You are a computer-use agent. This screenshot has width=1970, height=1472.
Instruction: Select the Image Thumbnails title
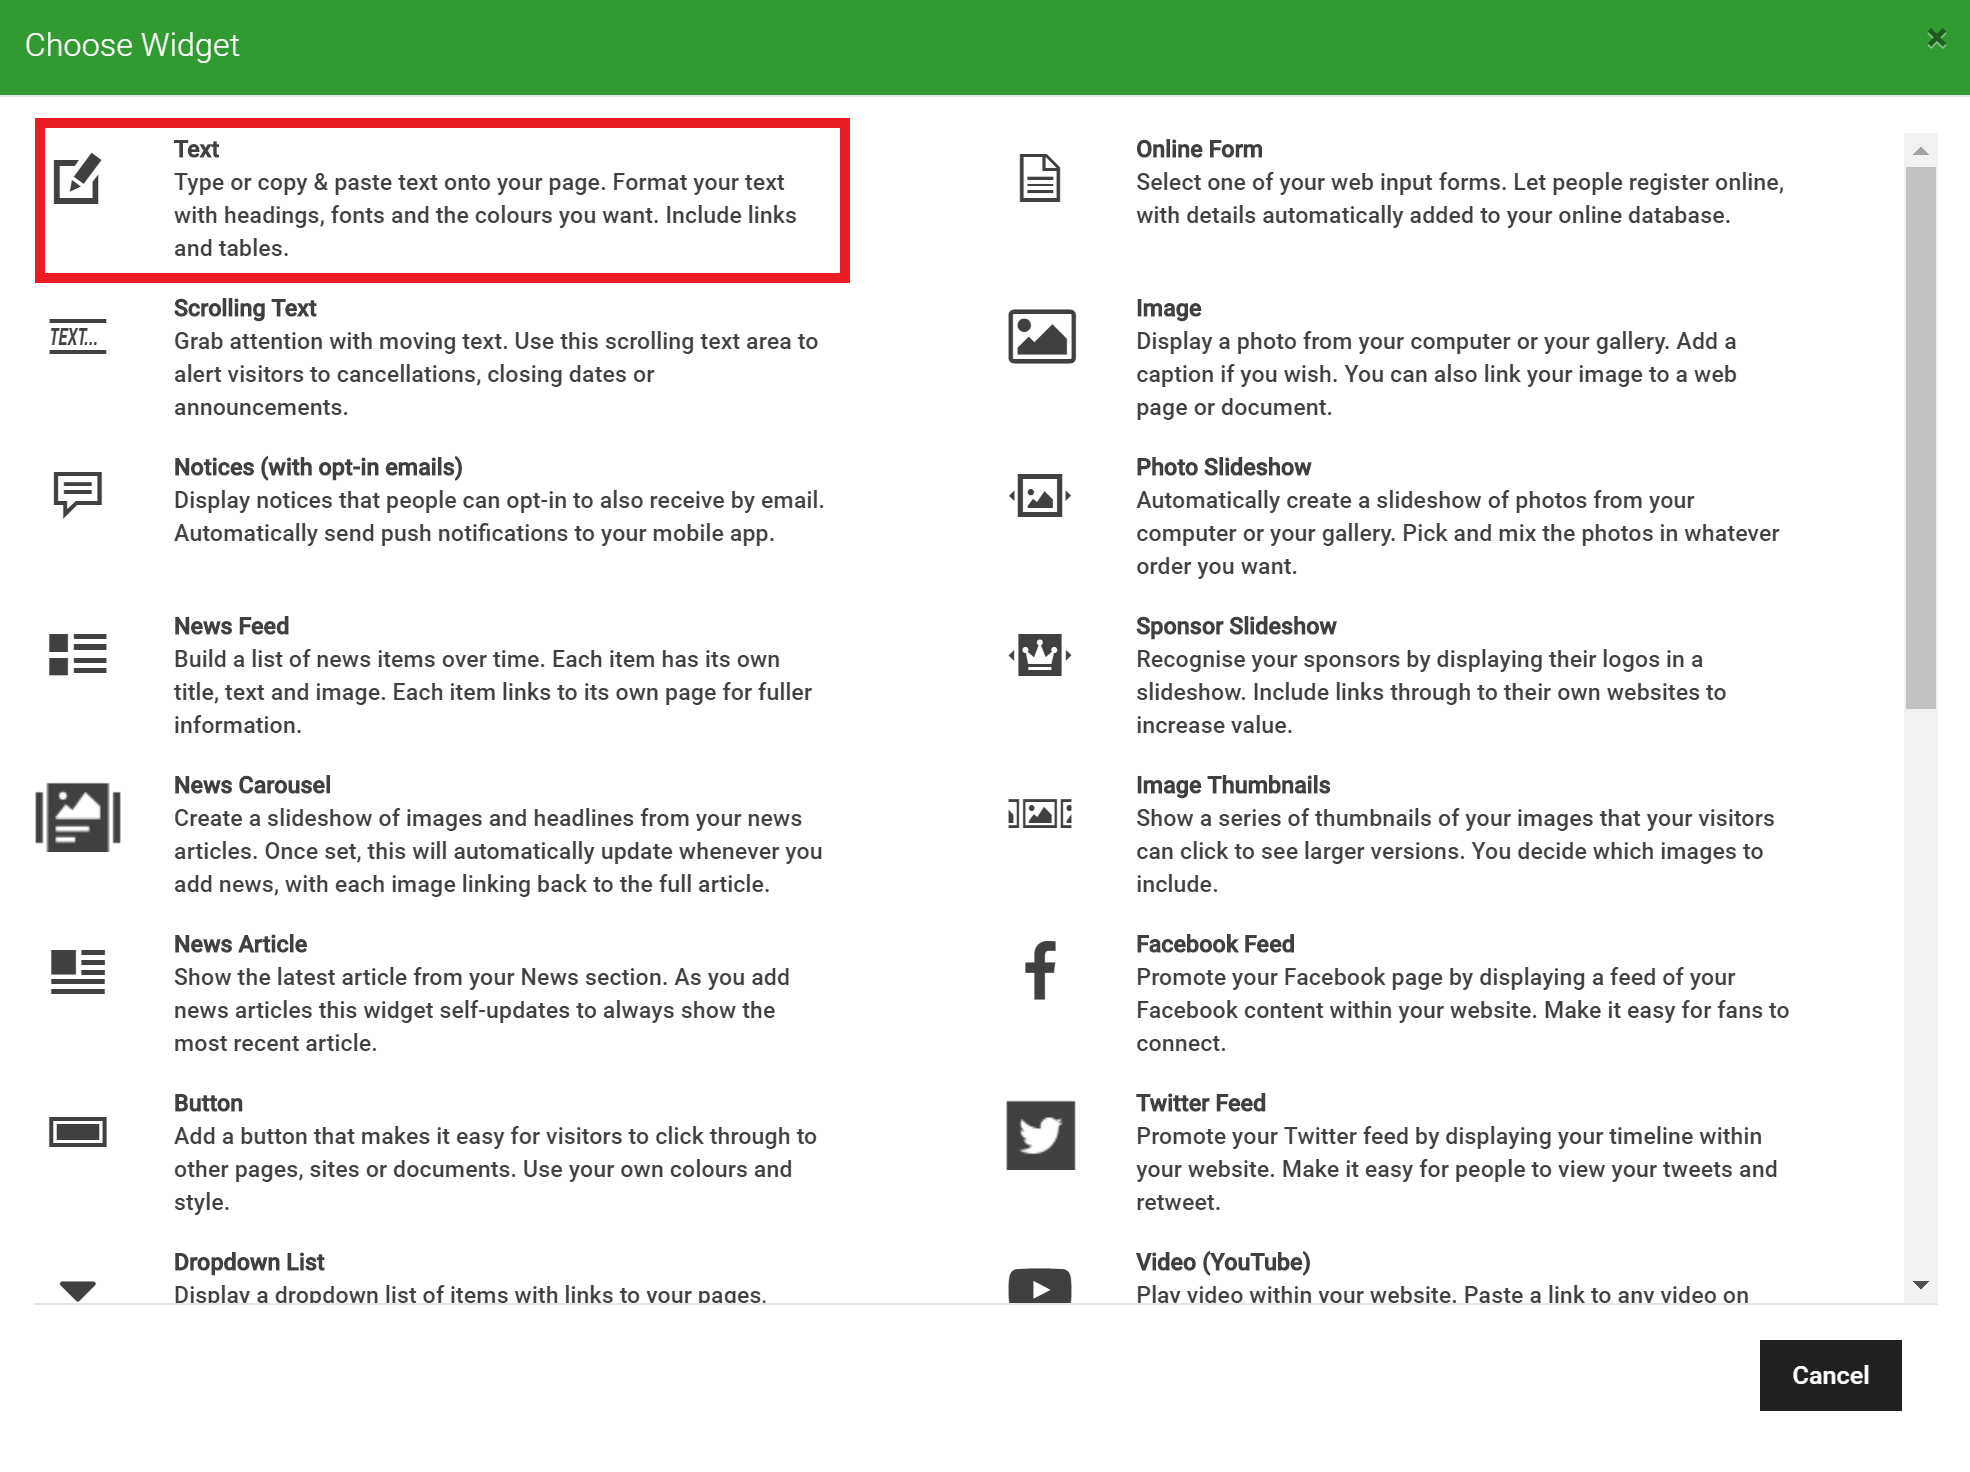[x=1233, y=785]
